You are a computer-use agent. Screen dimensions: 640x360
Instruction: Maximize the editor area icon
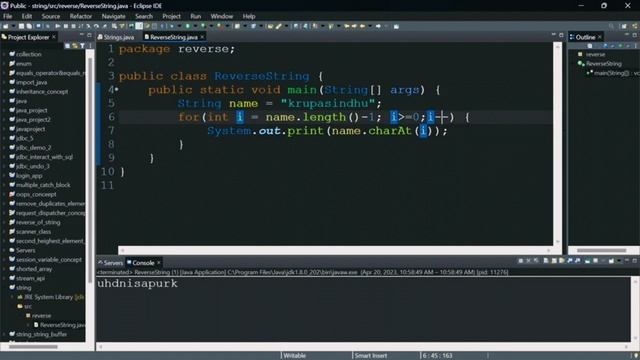561,35
